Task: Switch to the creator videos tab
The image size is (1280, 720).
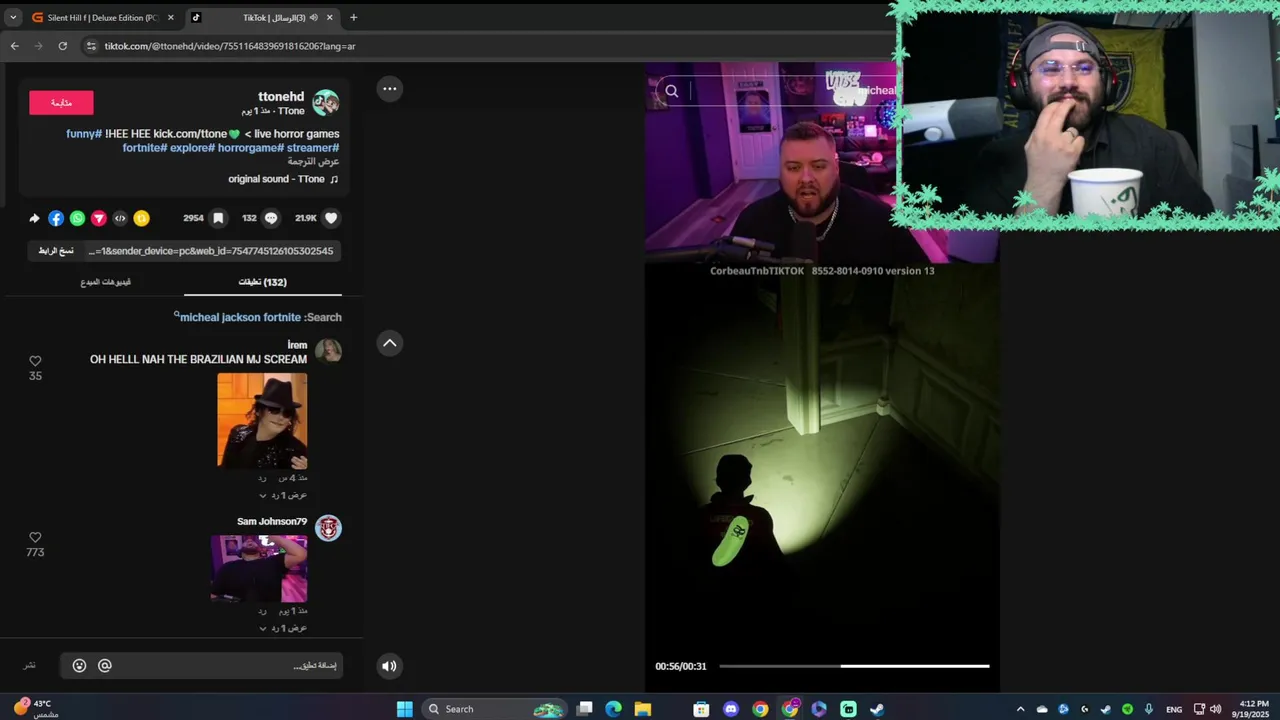Action: pyautogui.click(x=106, y=283)
